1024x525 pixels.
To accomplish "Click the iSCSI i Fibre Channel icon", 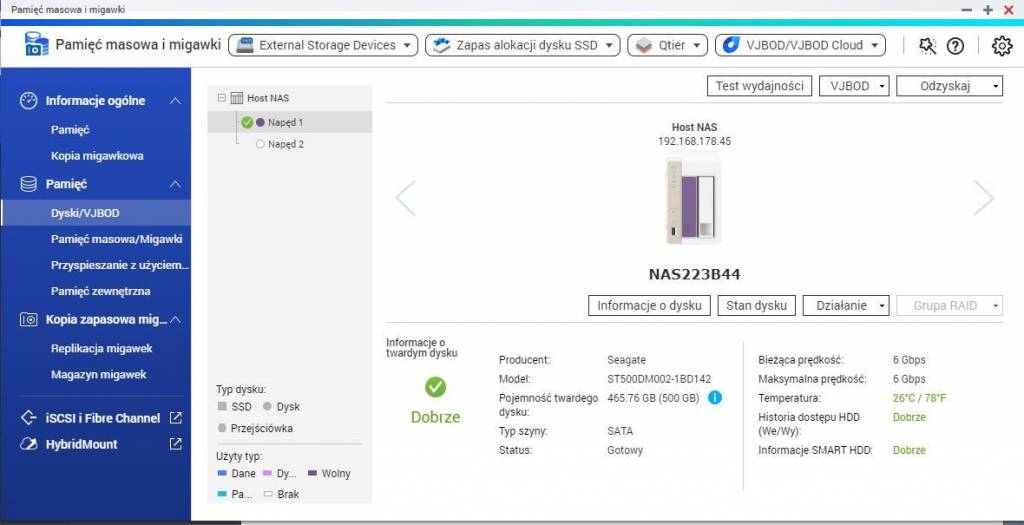I will click(29, 418).
